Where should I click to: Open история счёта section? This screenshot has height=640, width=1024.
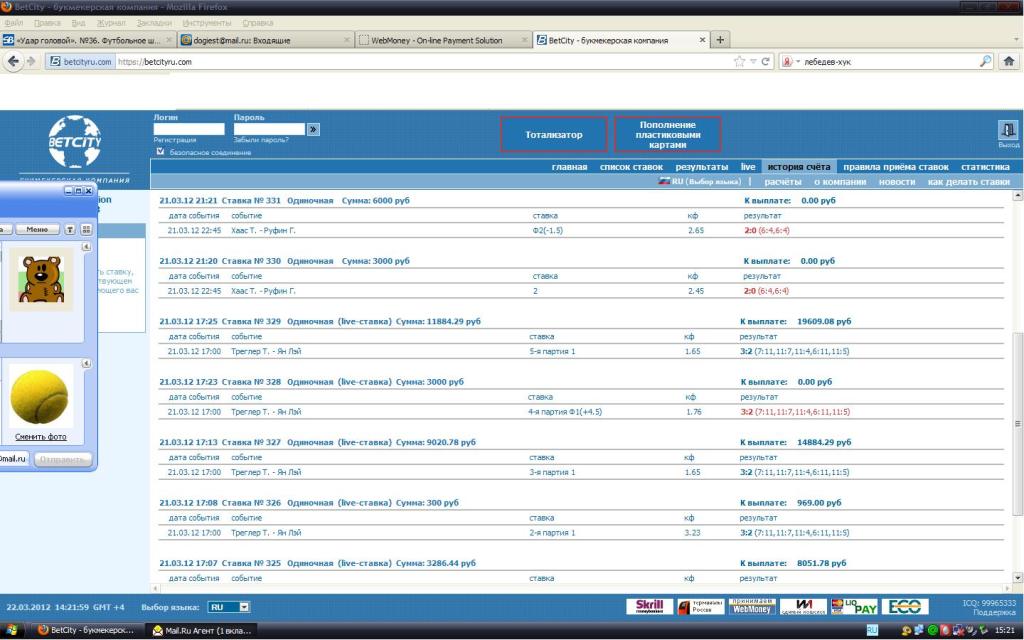[799, 167]
